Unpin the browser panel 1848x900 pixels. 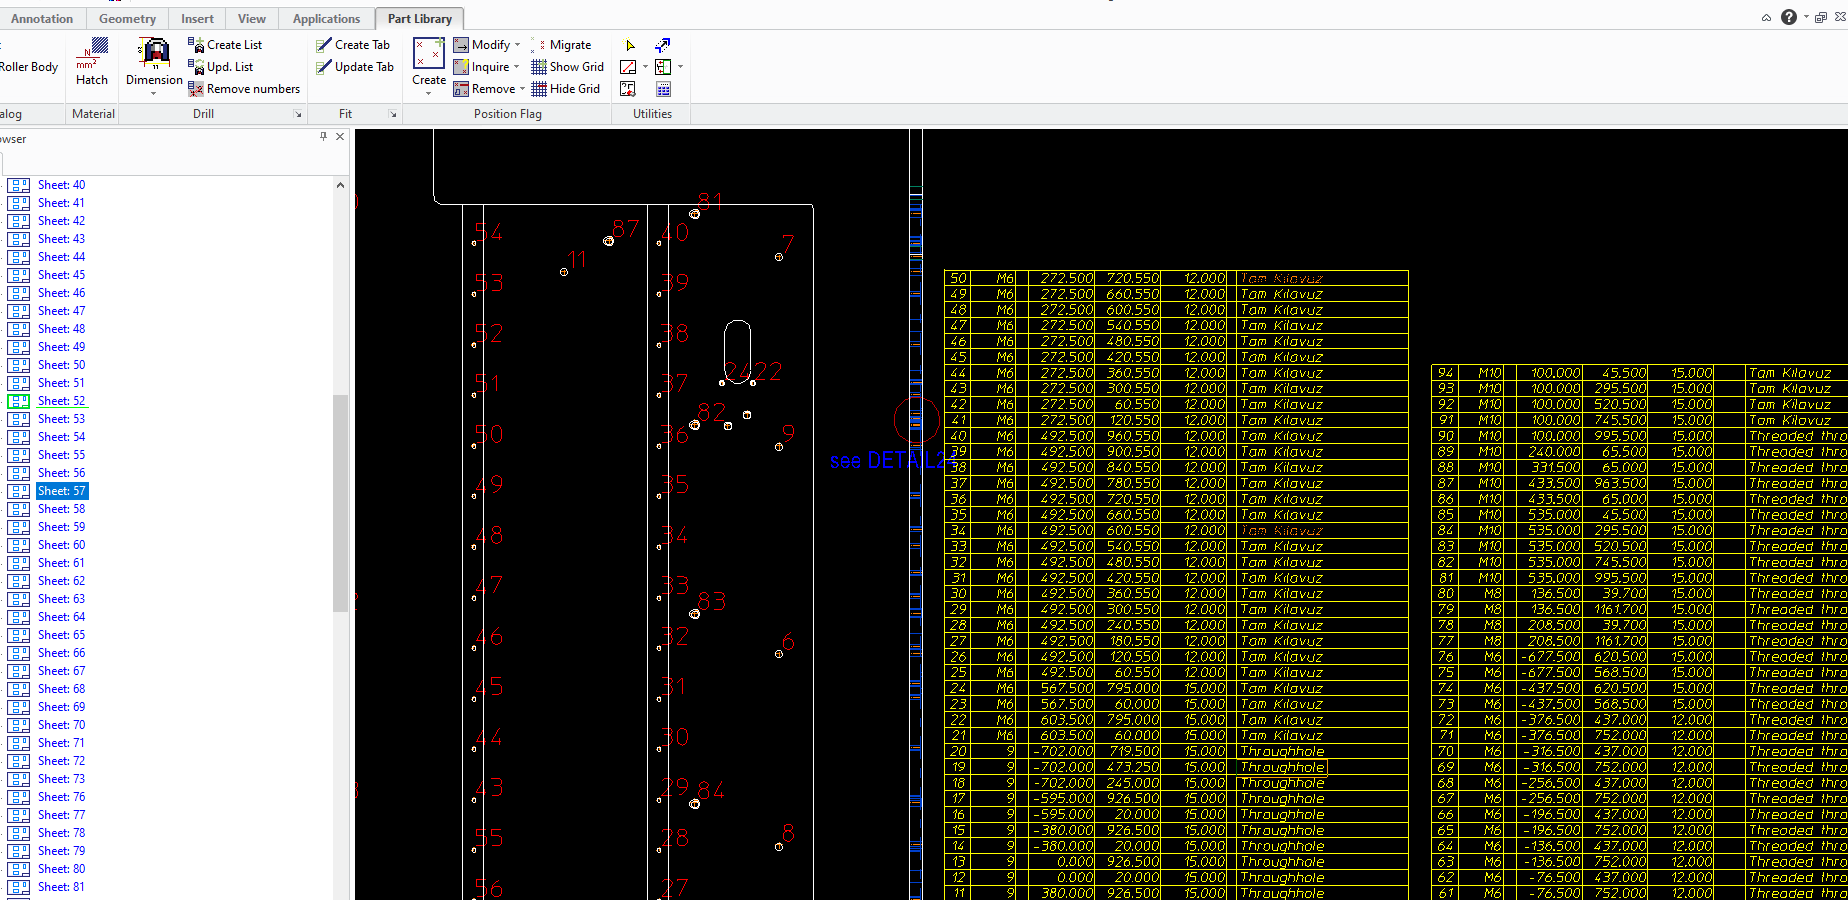(x=322, y=136)
